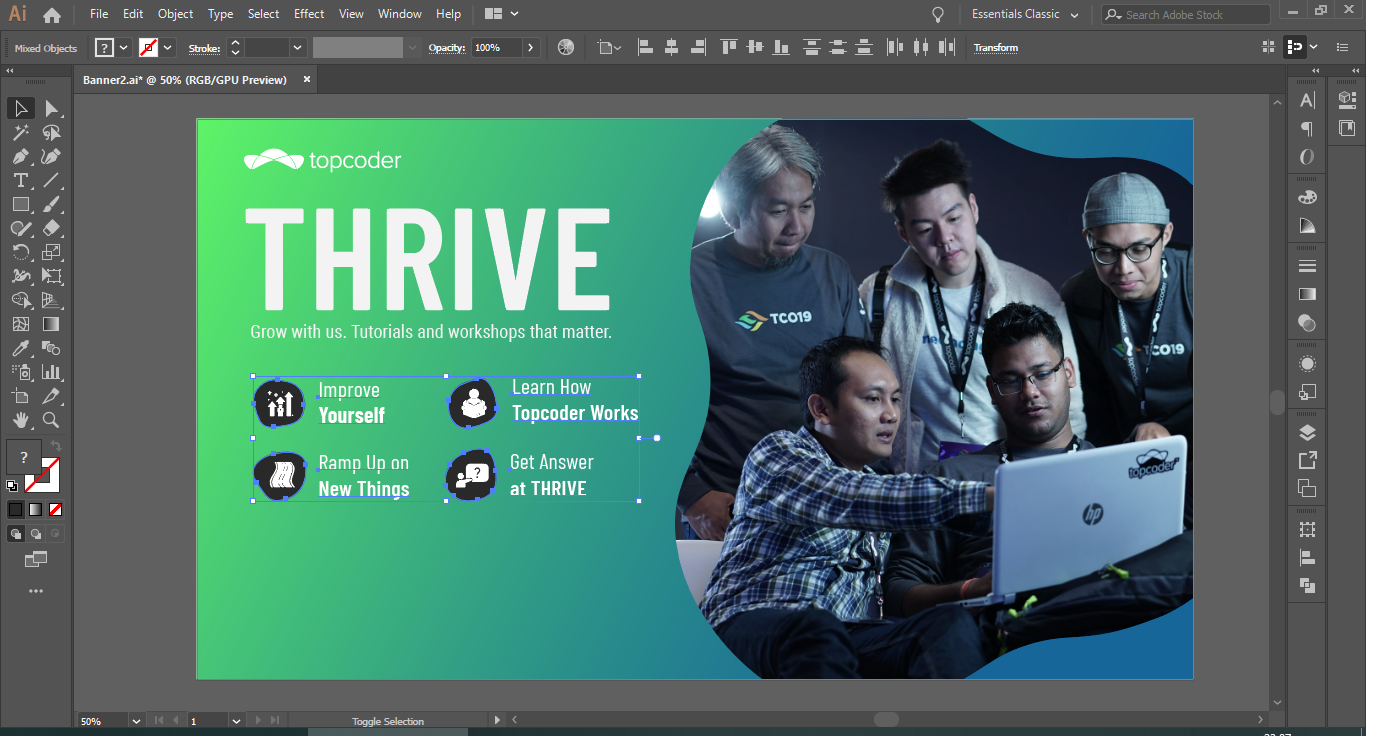Reset to default fill and stroke
Viewport: 1374px width, 736px height.
tap(12, 486)
